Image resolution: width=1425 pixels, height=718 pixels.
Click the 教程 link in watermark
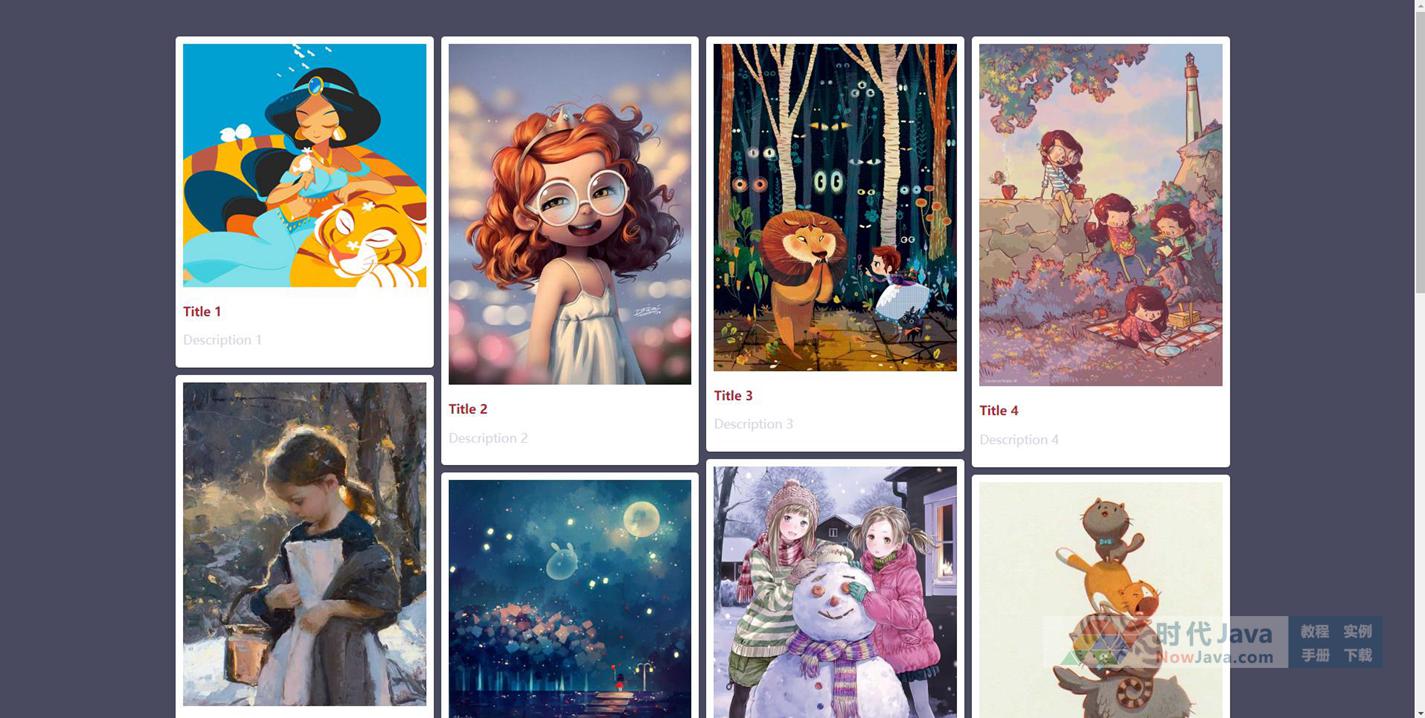(1314, 631)
